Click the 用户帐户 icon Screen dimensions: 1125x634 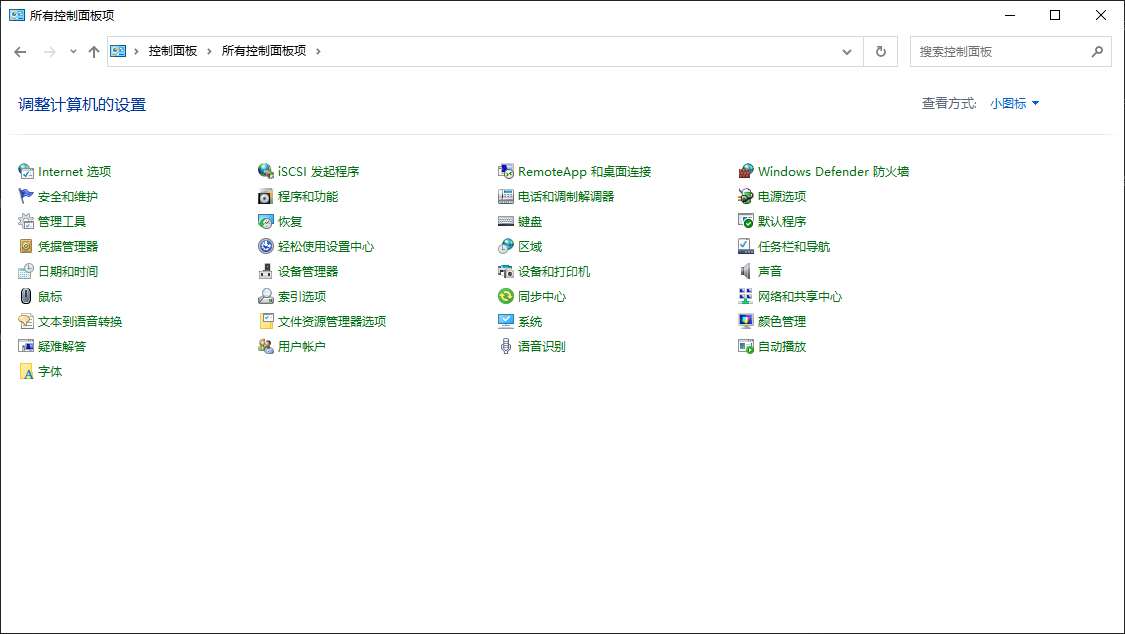pos(266,347)
